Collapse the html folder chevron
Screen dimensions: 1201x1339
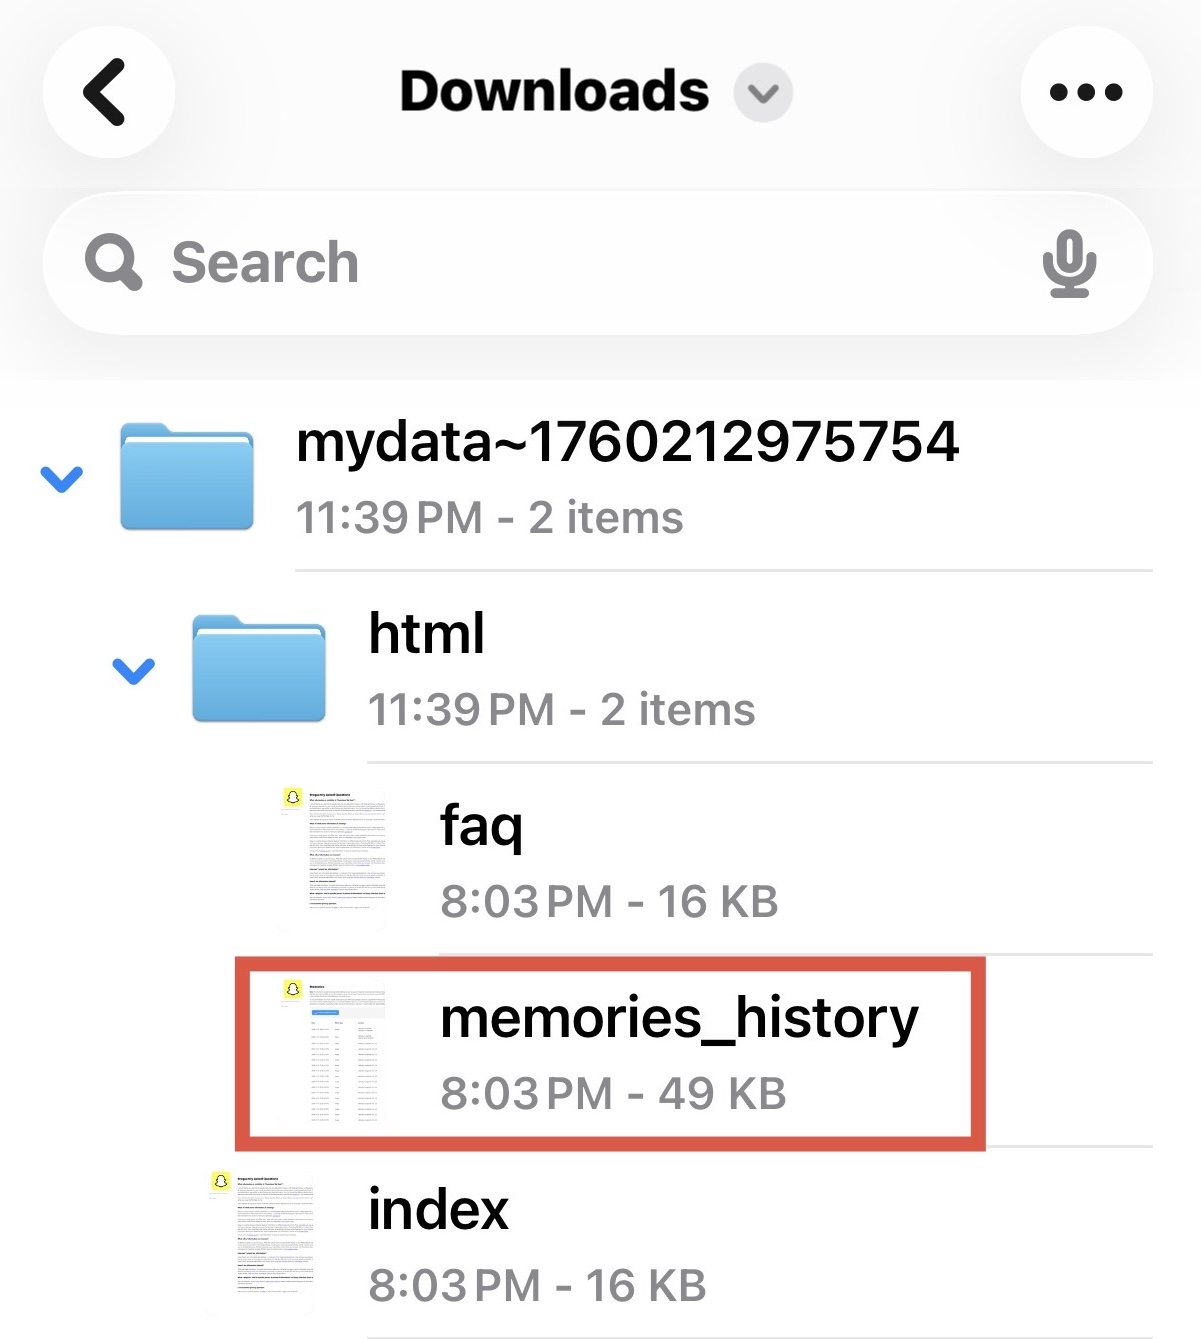click(x=133, y=670)
